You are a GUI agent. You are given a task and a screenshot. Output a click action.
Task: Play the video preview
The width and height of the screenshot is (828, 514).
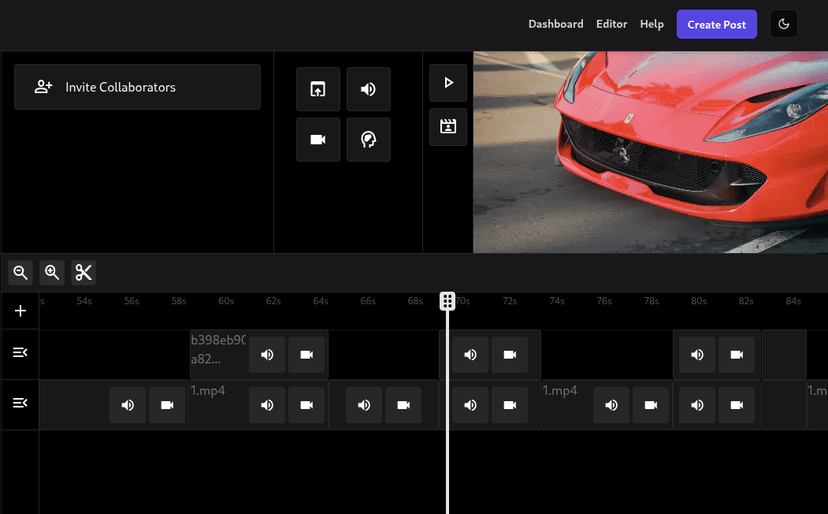pos(448,83)
